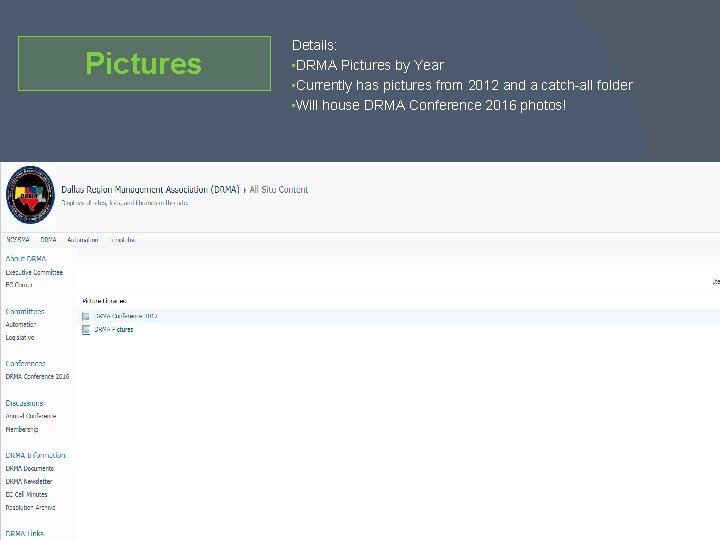Open the About DRMA sidebar heading
This screenshot has height=540, width=720.
(x=26, y=259)
